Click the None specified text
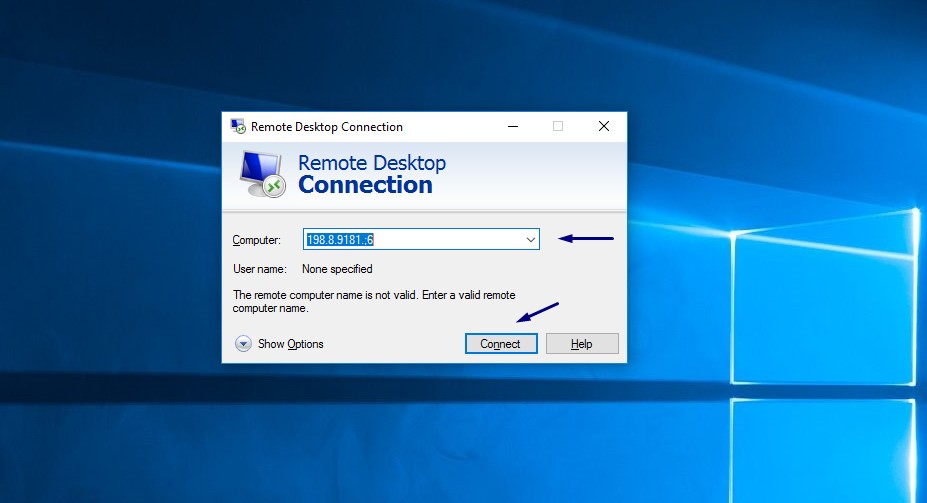The width and height of the screenshot is (927, 503). (337, 269)
